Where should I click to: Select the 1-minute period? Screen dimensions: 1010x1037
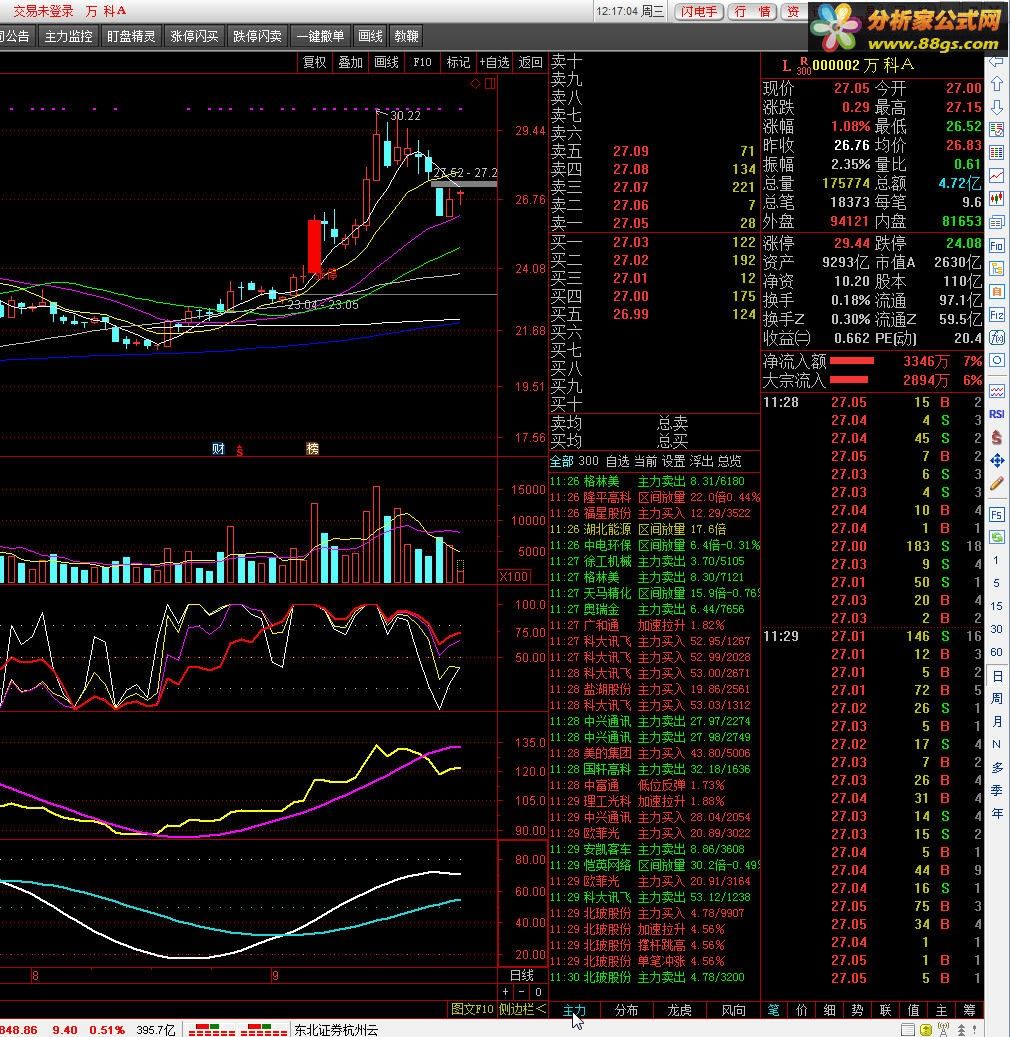[996, 560]
